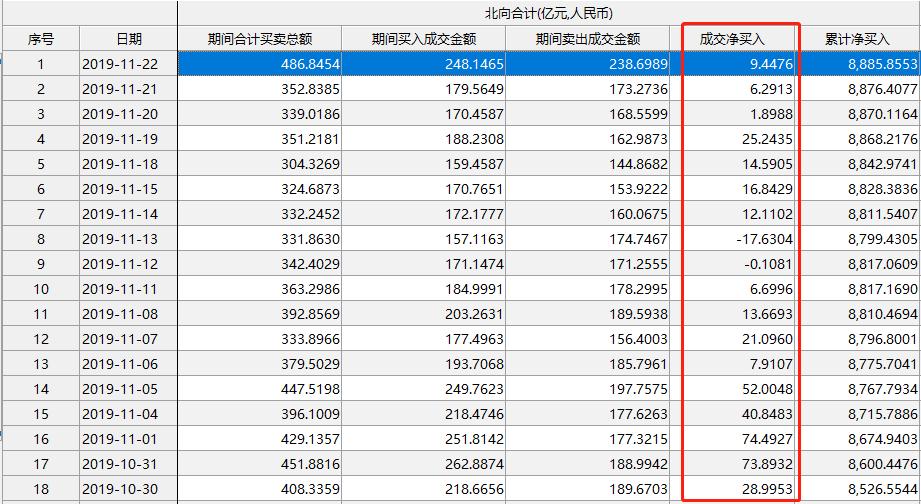Click buy amount 248.1465
The height and width of the screenshot is (504, 921).
[x=423, y=63]
